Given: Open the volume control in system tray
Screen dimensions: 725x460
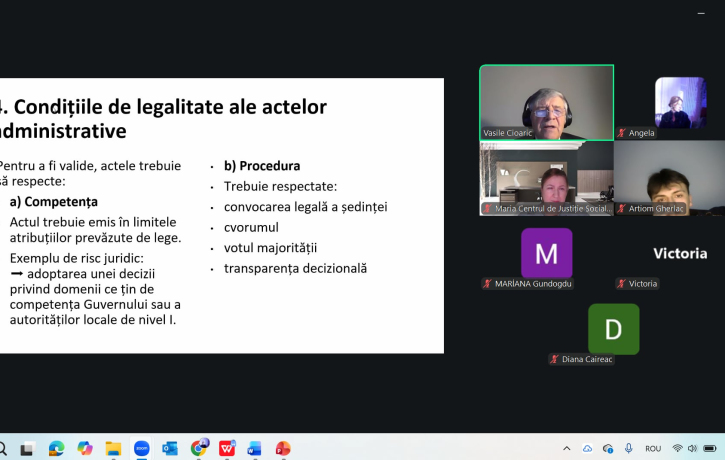Looking at the screenshot, I should [x=693, y=448].
